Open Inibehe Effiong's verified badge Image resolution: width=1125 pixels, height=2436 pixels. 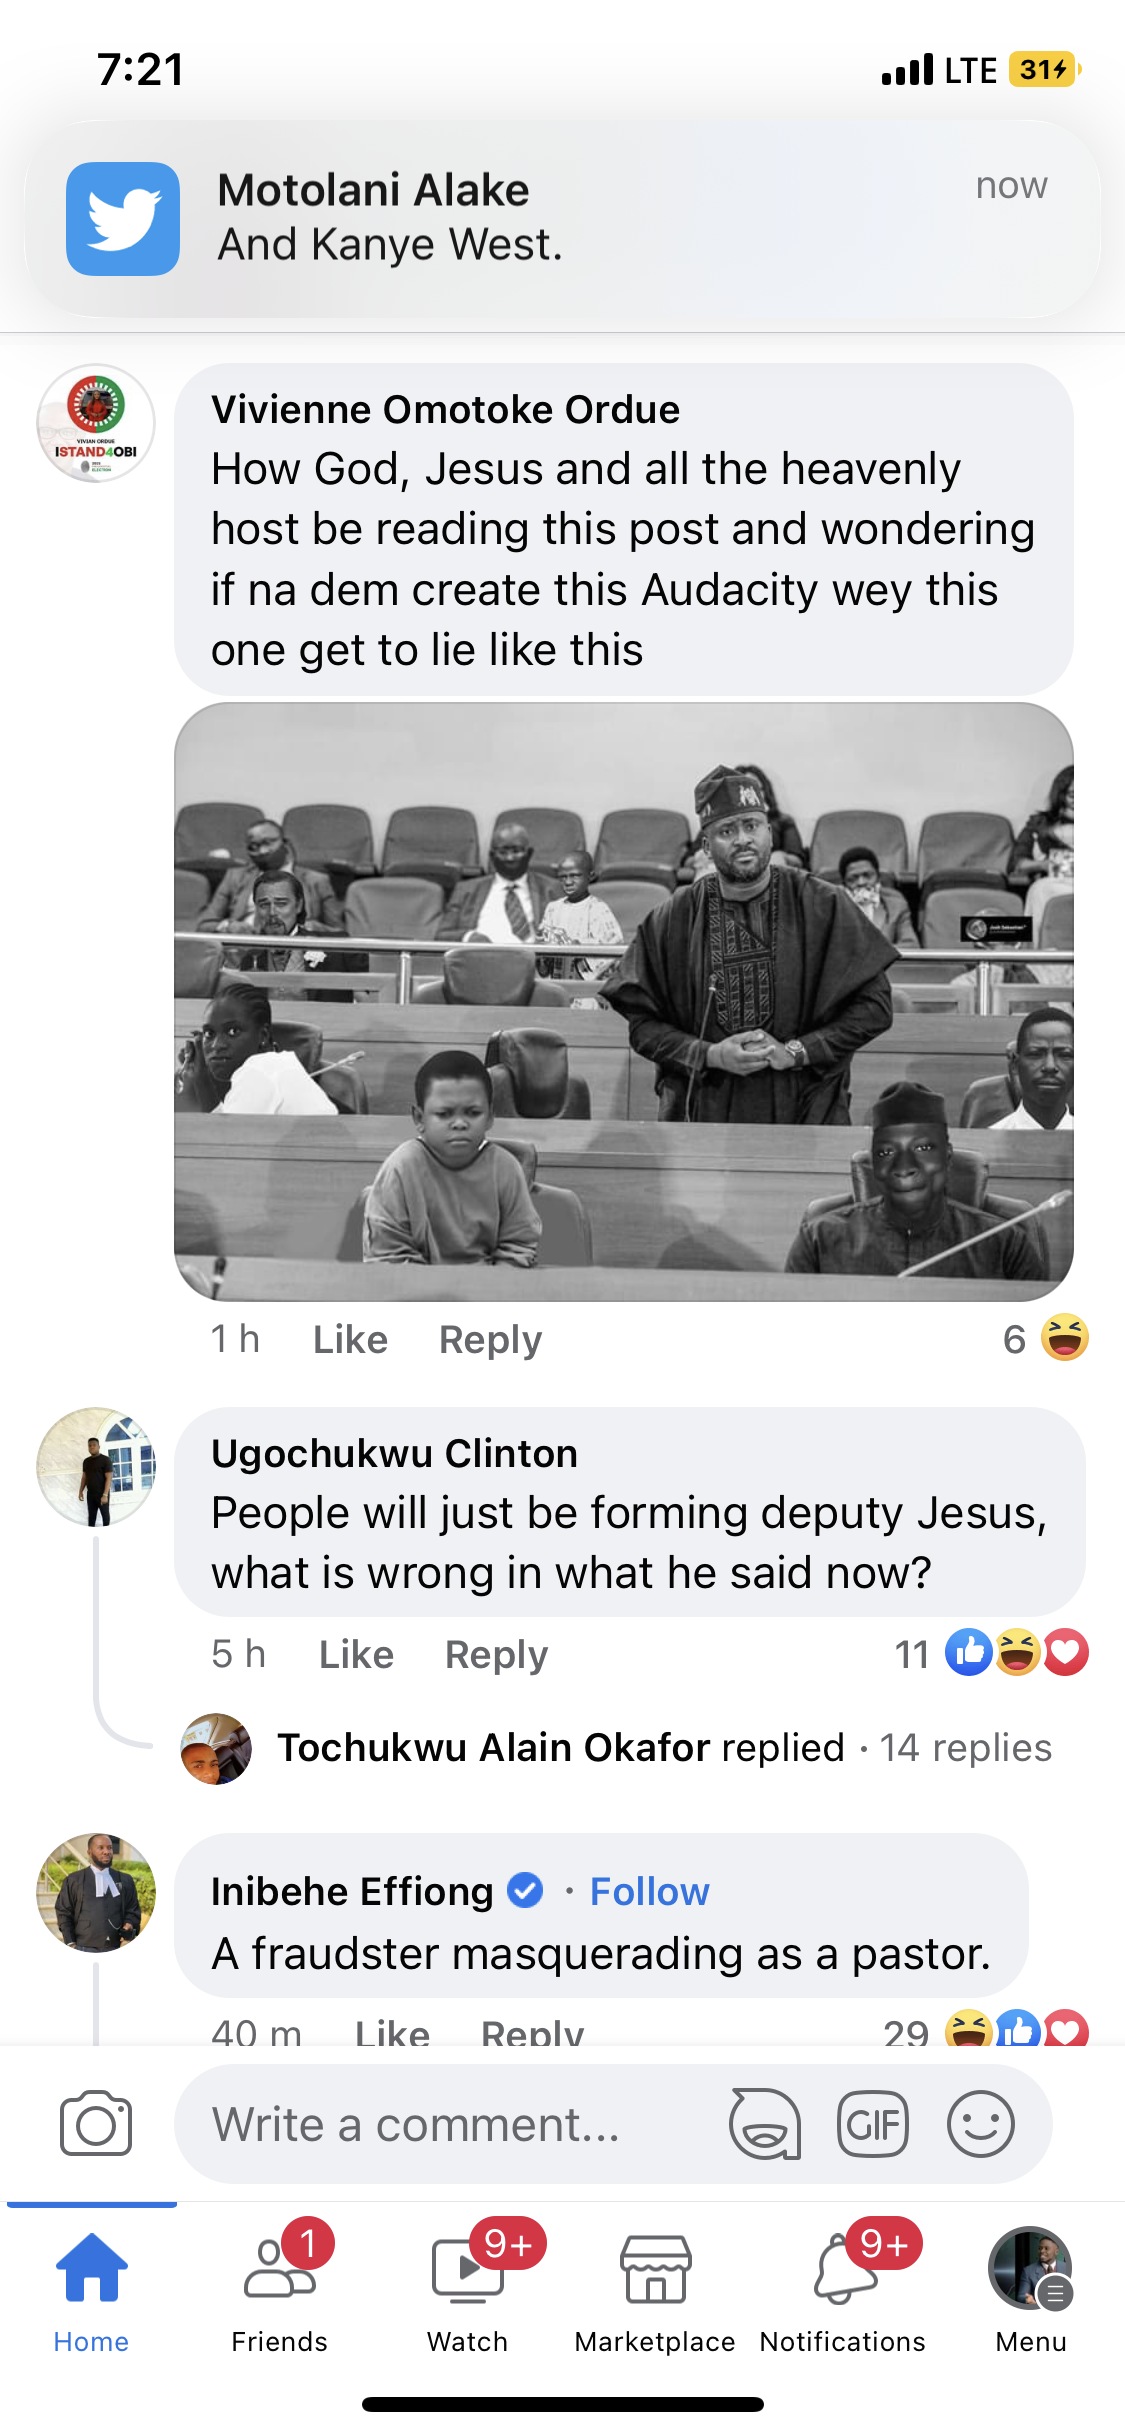click(x=525, y=1891)
